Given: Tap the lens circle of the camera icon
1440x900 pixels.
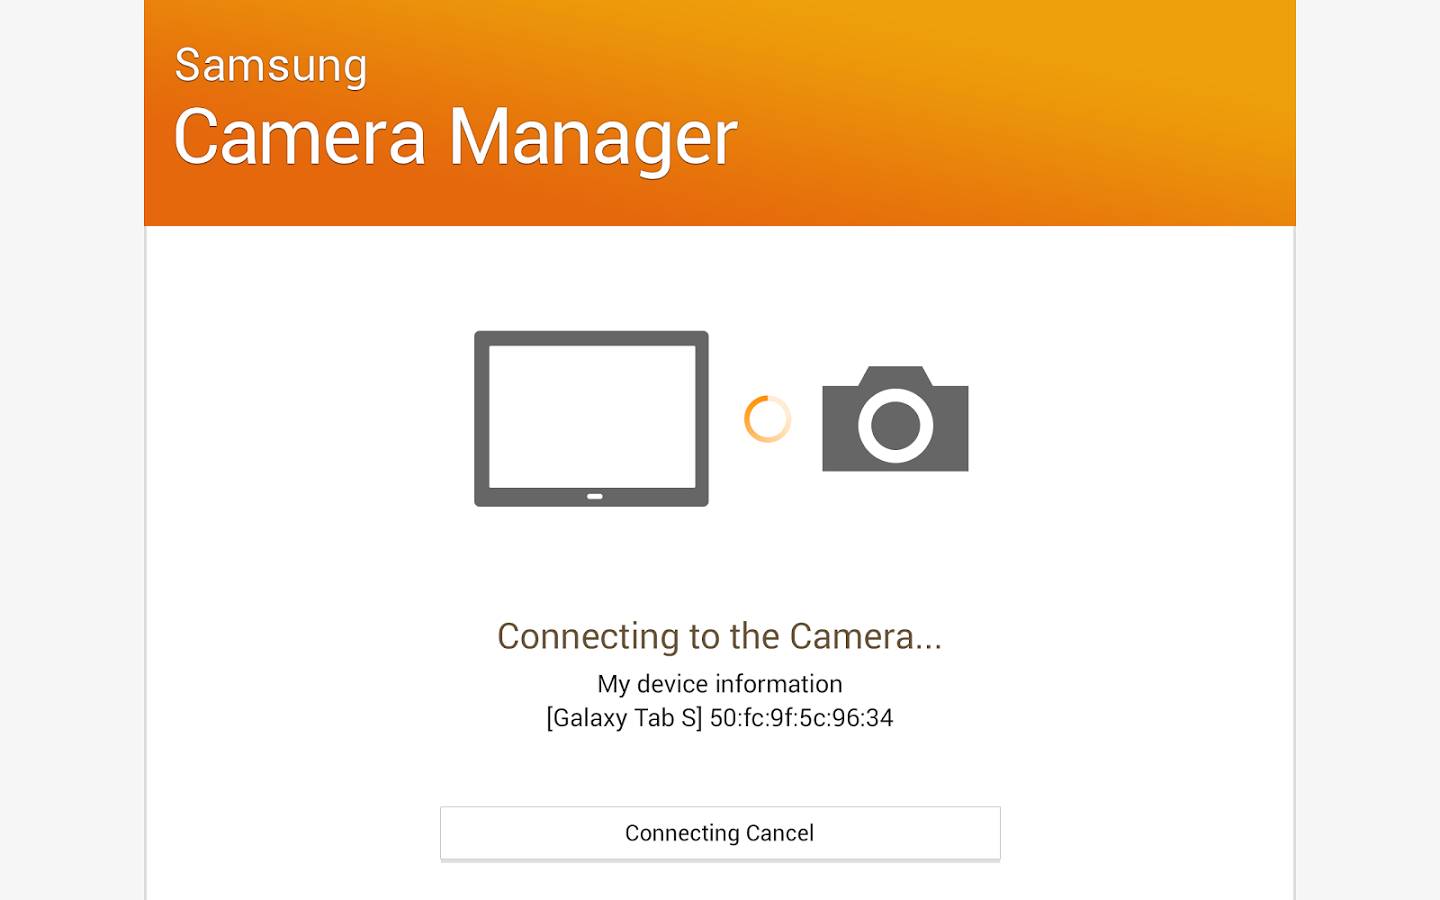Looking at the screenshot, I should (x=895, y=426).
